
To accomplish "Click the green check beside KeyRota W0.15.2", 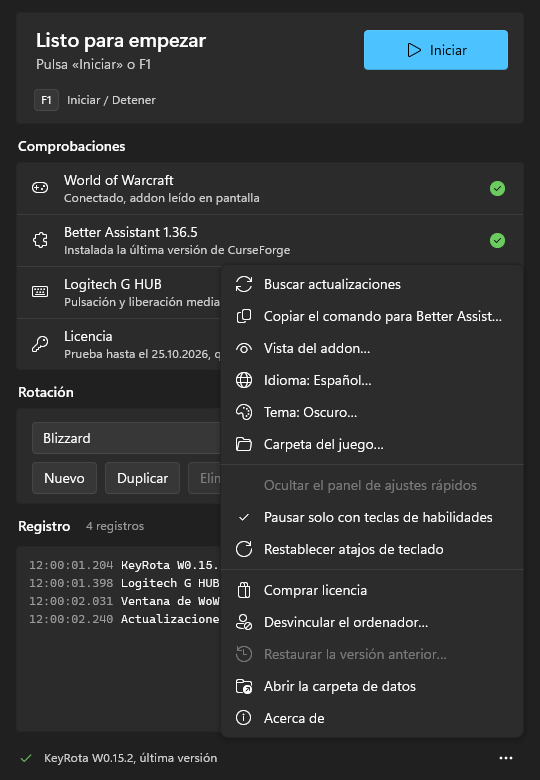I will (26, 758).
